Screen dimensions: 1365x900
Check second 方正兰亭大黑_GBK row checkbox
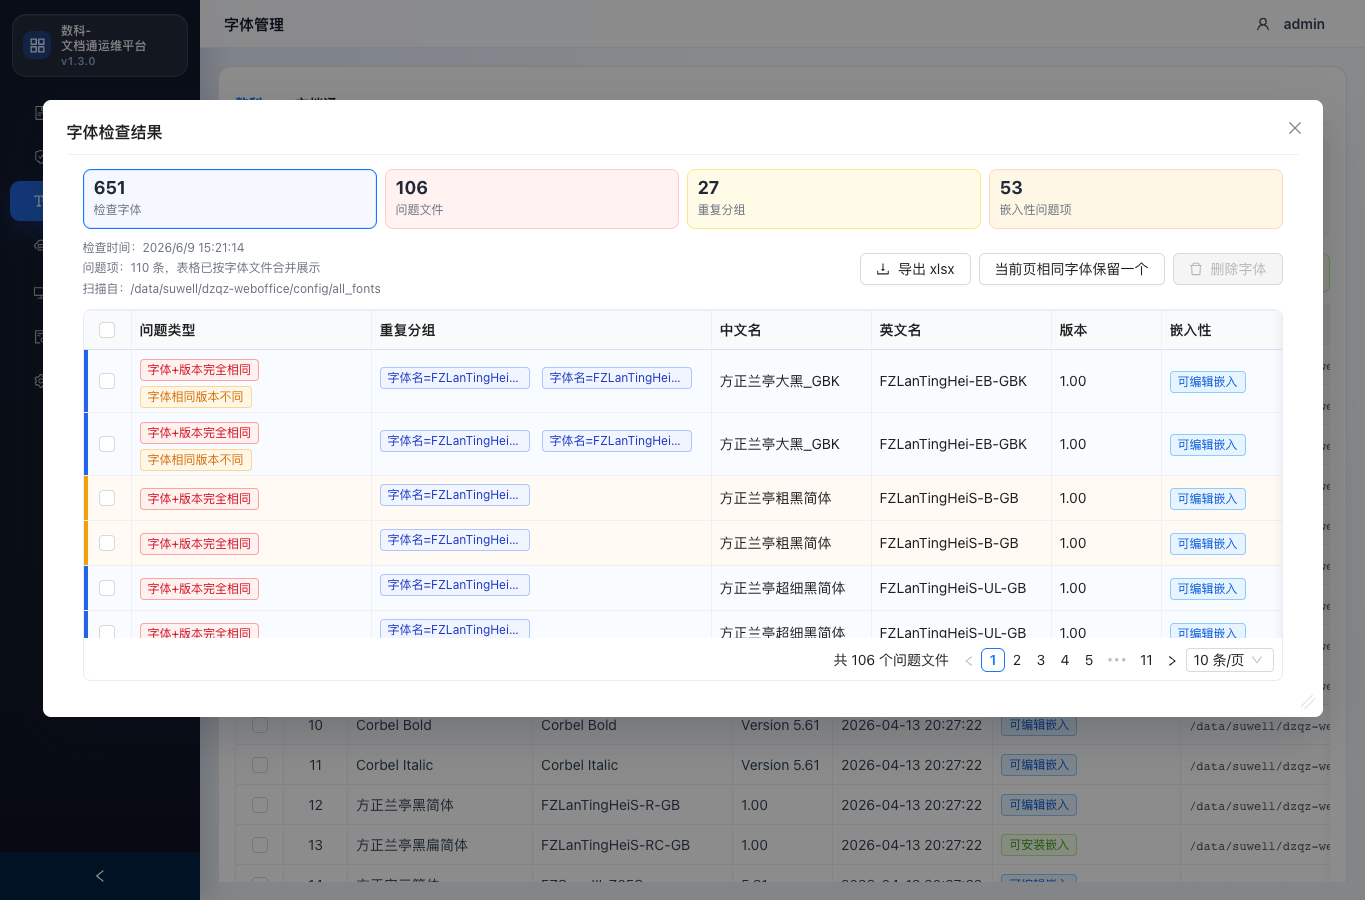tap(107, 444)
